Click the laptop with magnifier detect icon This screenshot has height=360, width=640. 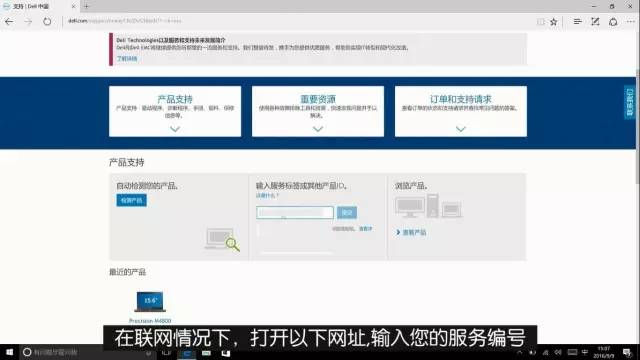pyautogui.click(x=222, y=239)
